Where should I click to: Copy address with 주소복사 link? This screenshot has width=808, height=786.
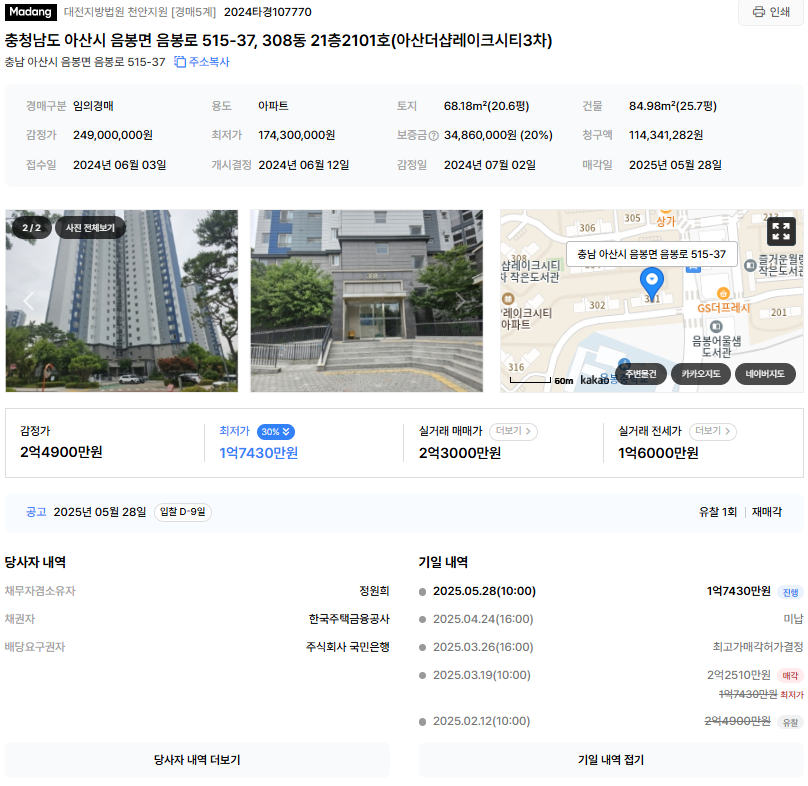point(201,62)
